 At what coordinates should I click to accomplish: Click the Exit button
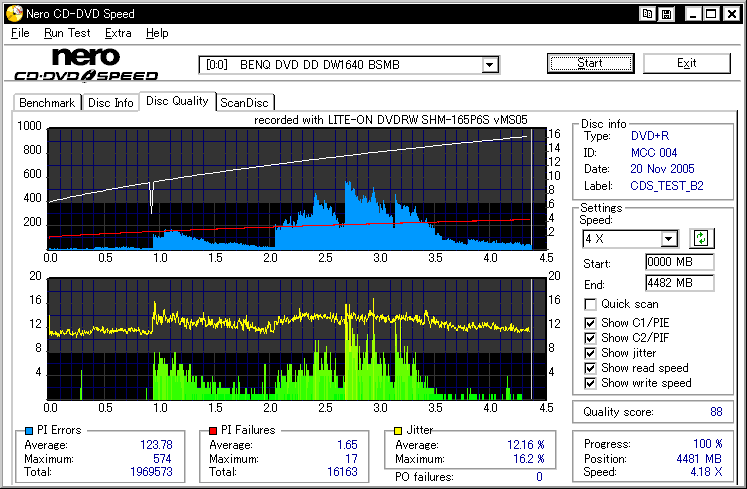(686, 63)
